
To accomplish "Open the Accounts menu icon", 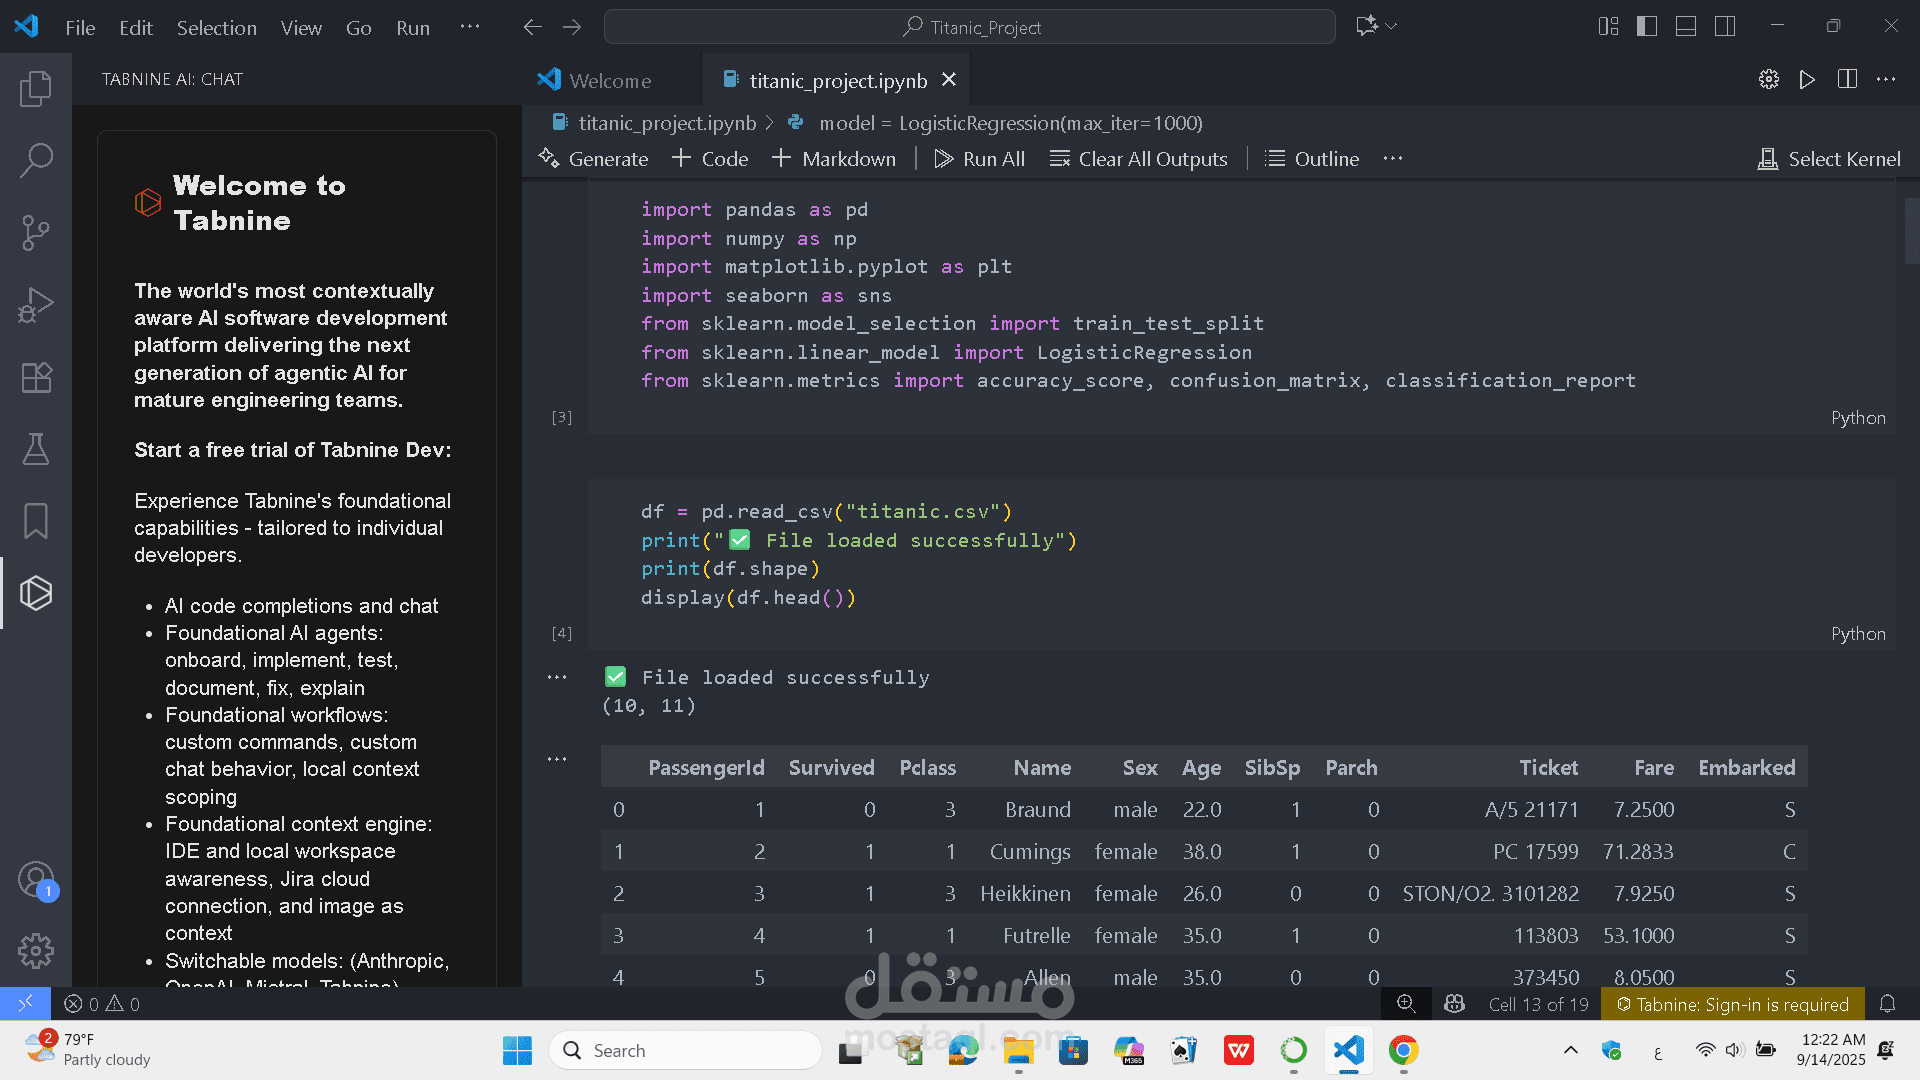I will [36, 880].
